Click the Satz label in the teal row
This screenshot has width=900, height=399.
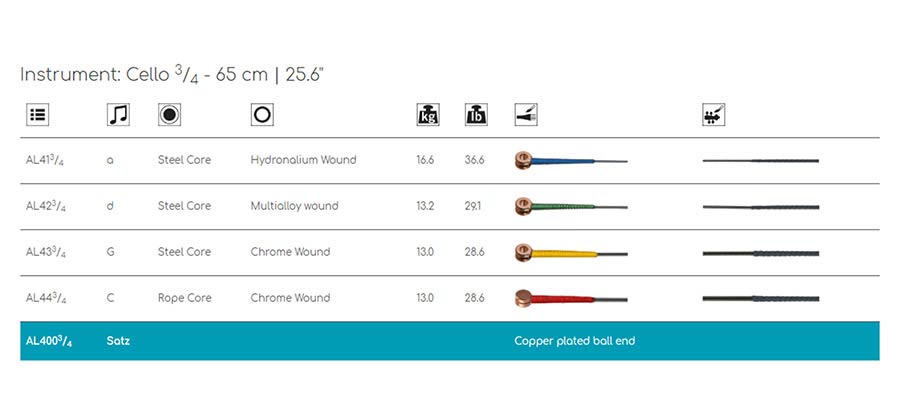point(118,341)
